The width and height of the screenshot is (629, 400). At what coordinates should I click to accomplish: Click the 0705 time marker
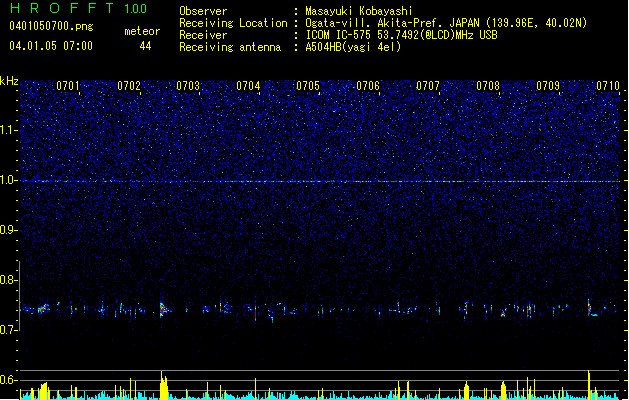point(308,86)
